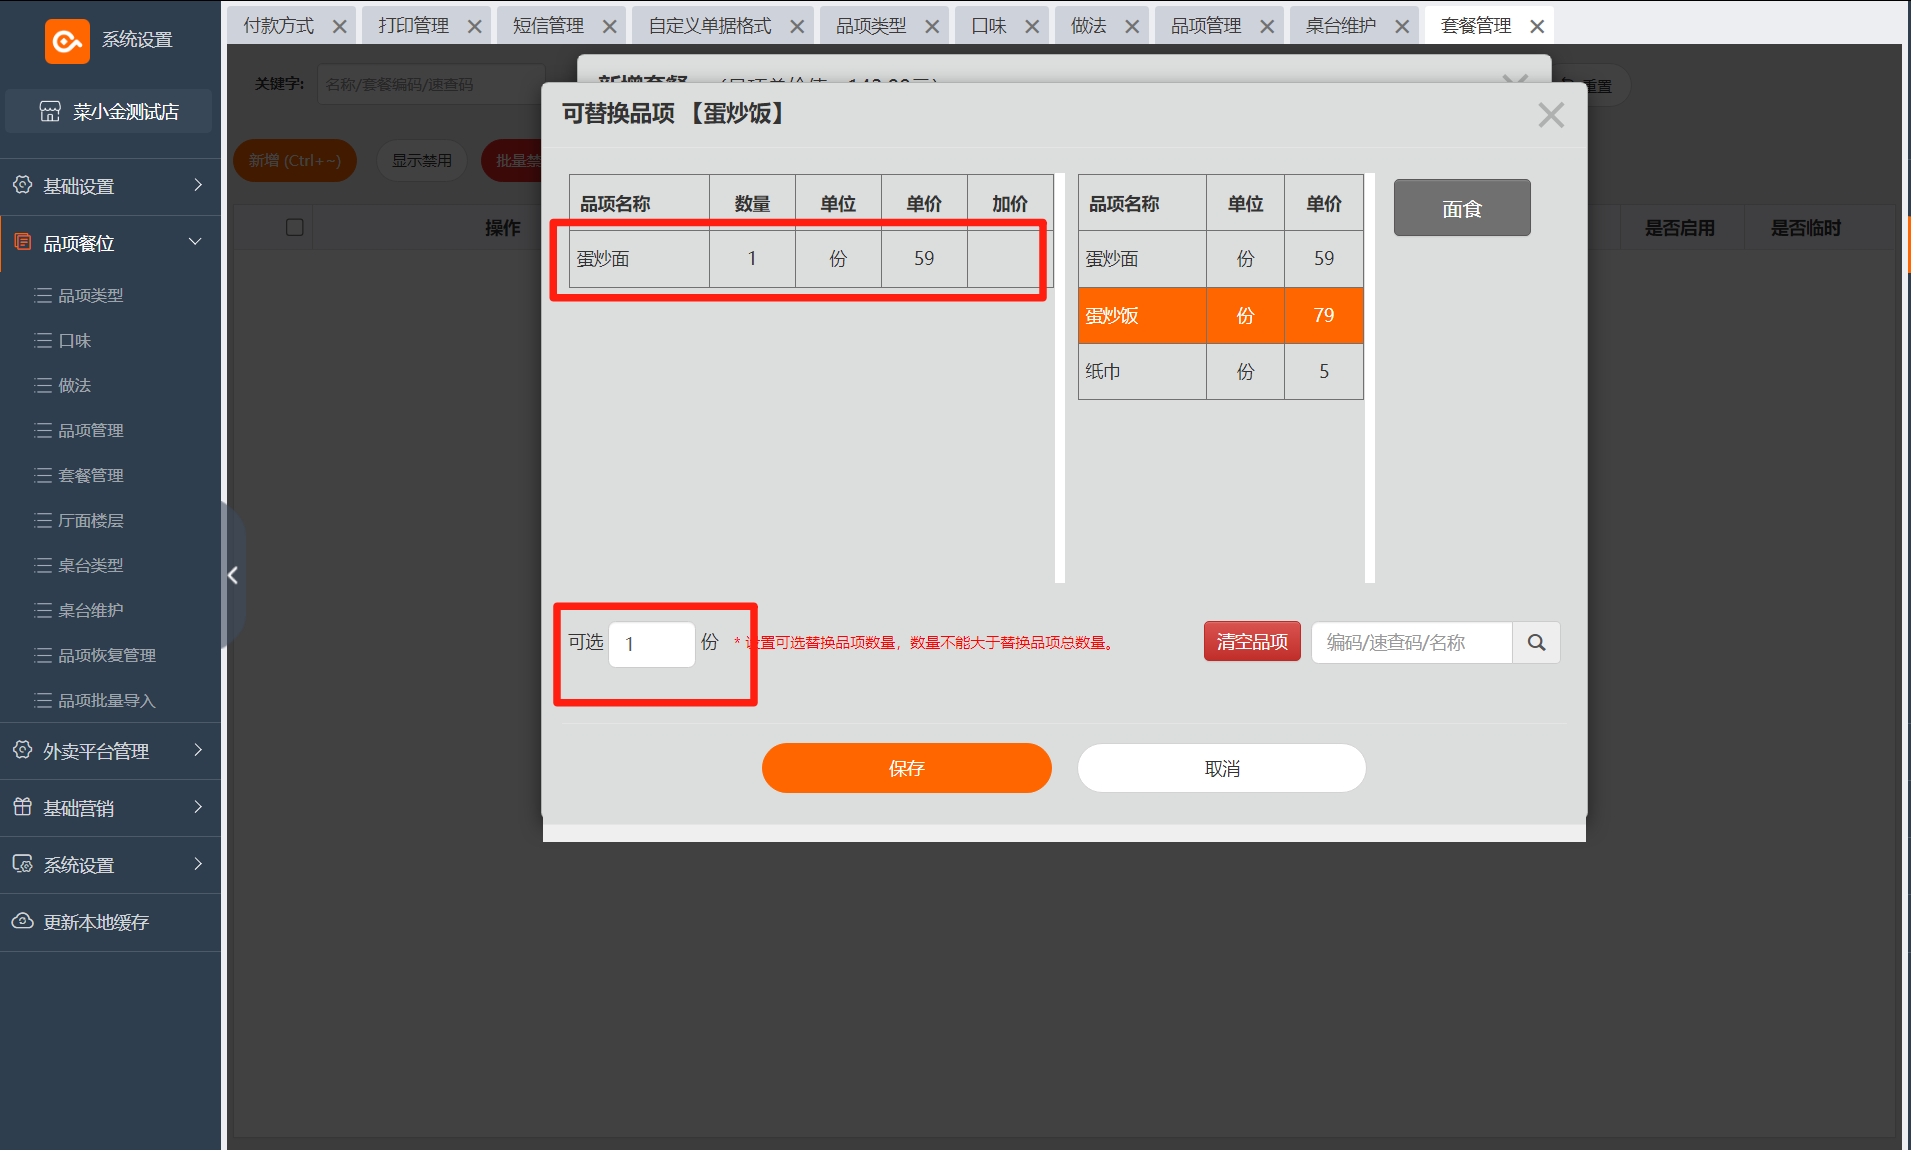Click the 显示禁用 button
Viewport: 1911px width, 1150px height.
coord(421,160)
